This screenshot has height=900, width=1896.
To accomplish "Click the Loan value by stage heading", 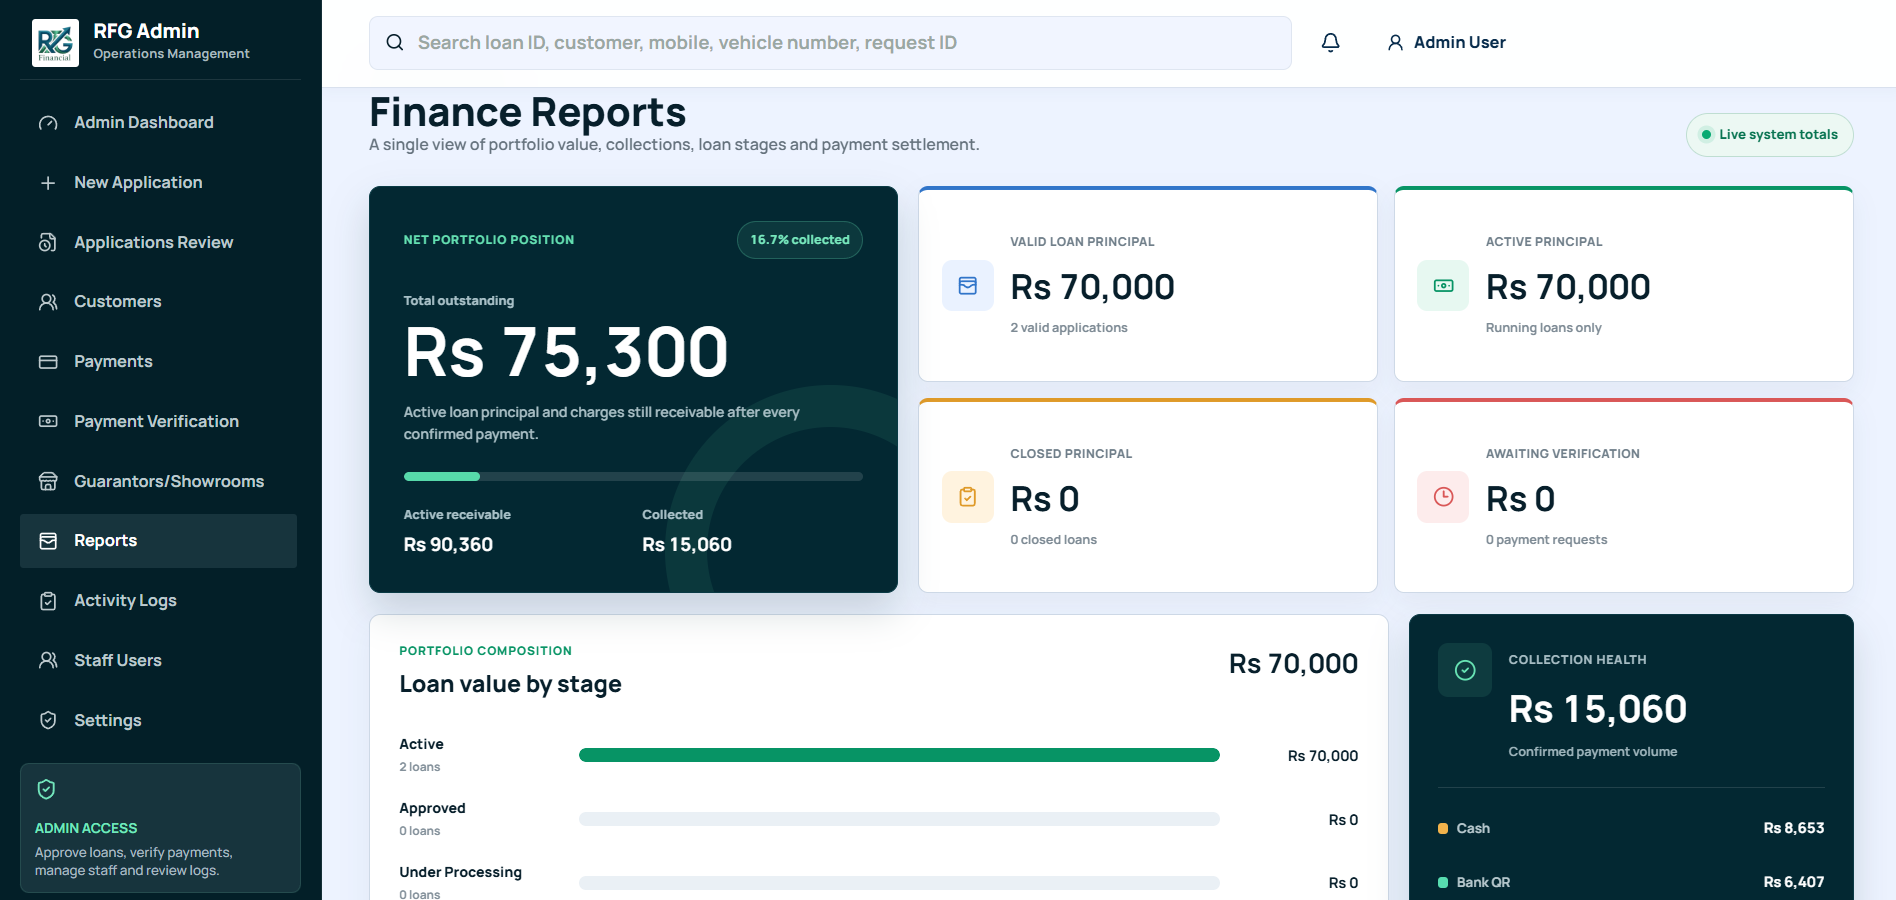I will click(x=511, y=685).
